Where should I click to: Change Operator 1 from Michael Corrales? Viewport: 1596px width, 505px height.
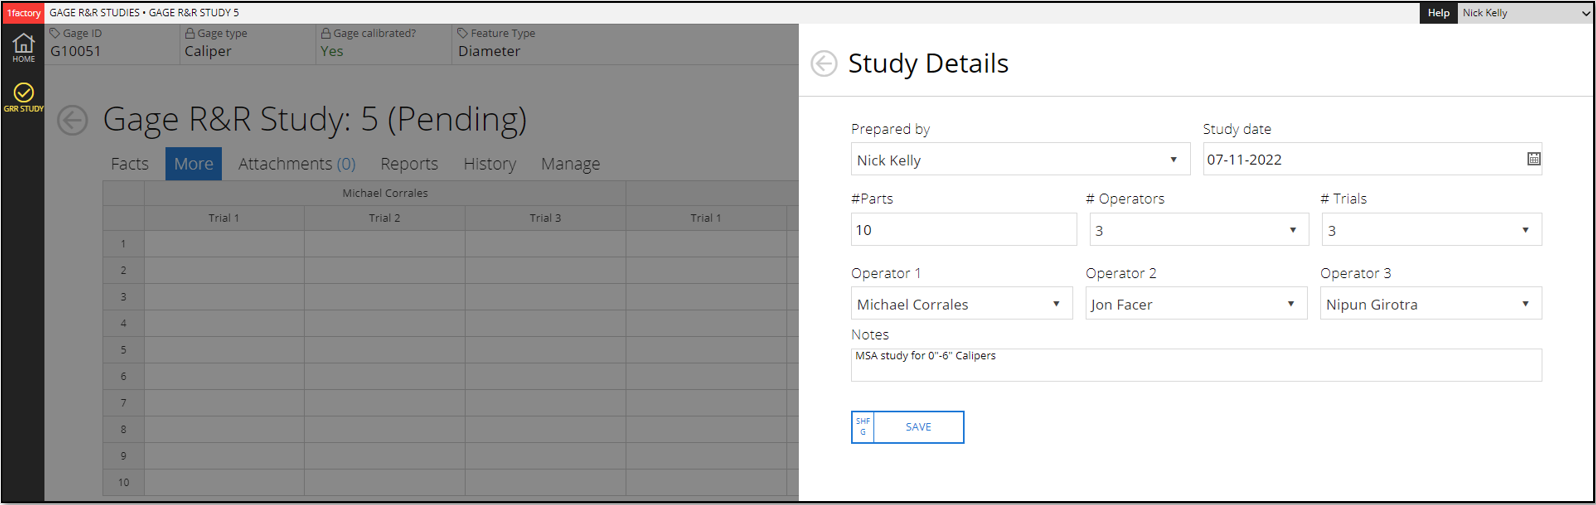(x=960, y=304)
